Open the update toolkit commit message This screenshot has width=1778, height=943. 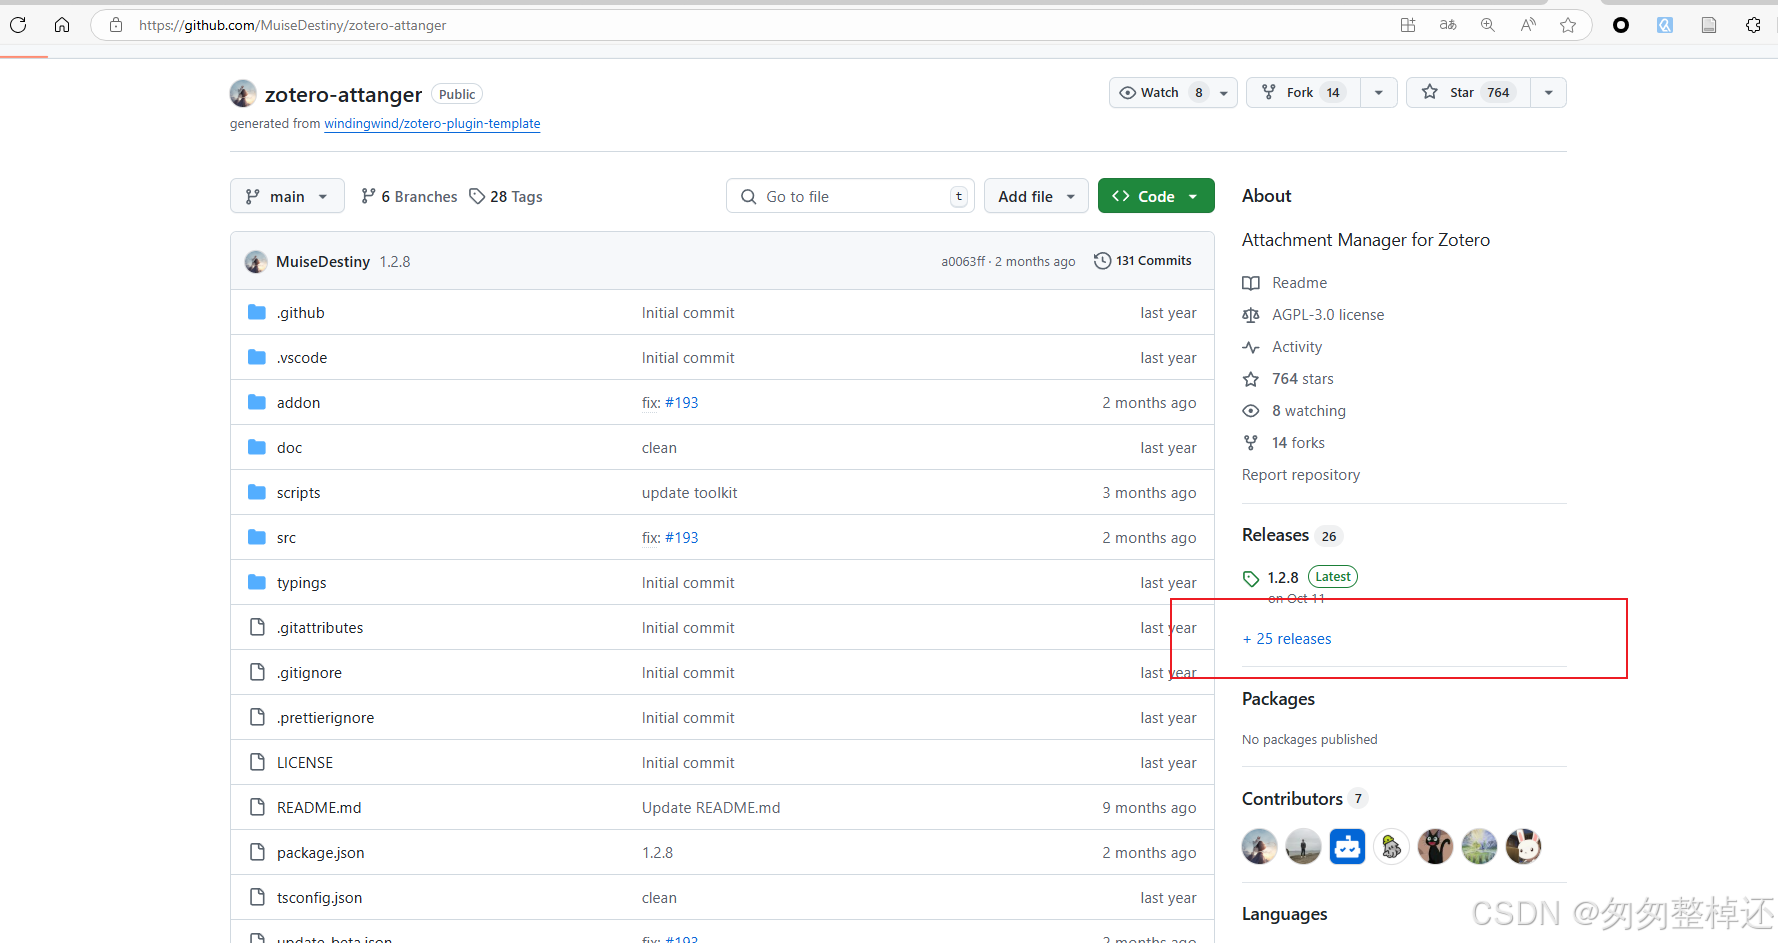coord(689,493)
